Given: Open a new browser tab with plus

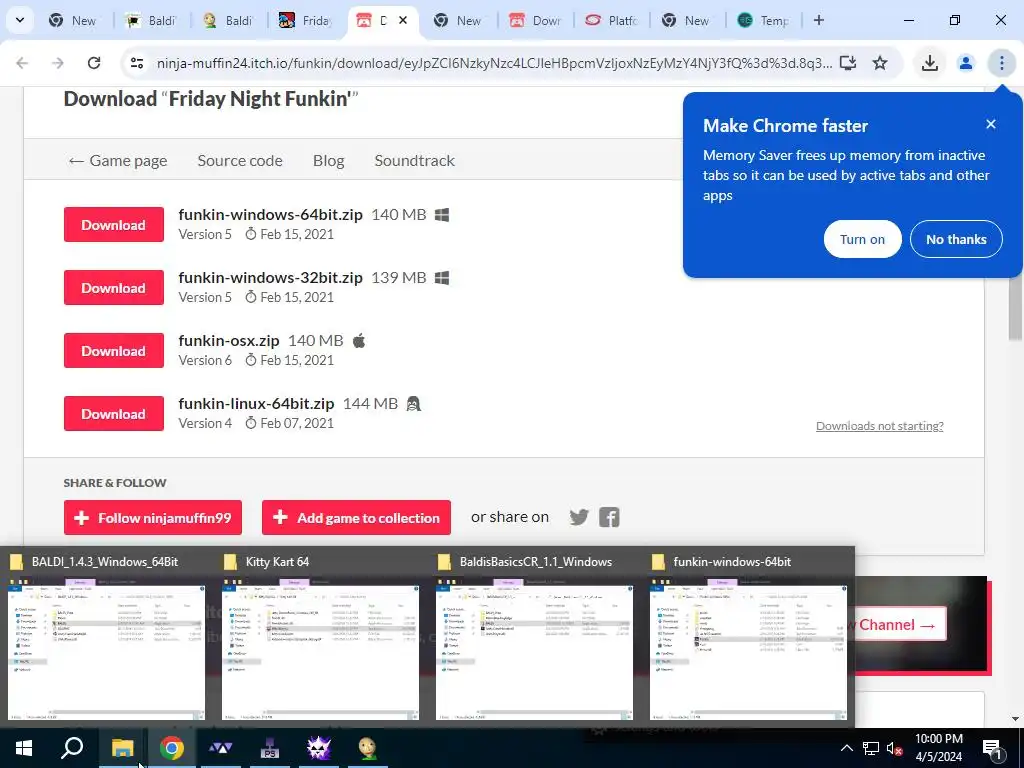Looking at the screenshot, I should [818, 20].
